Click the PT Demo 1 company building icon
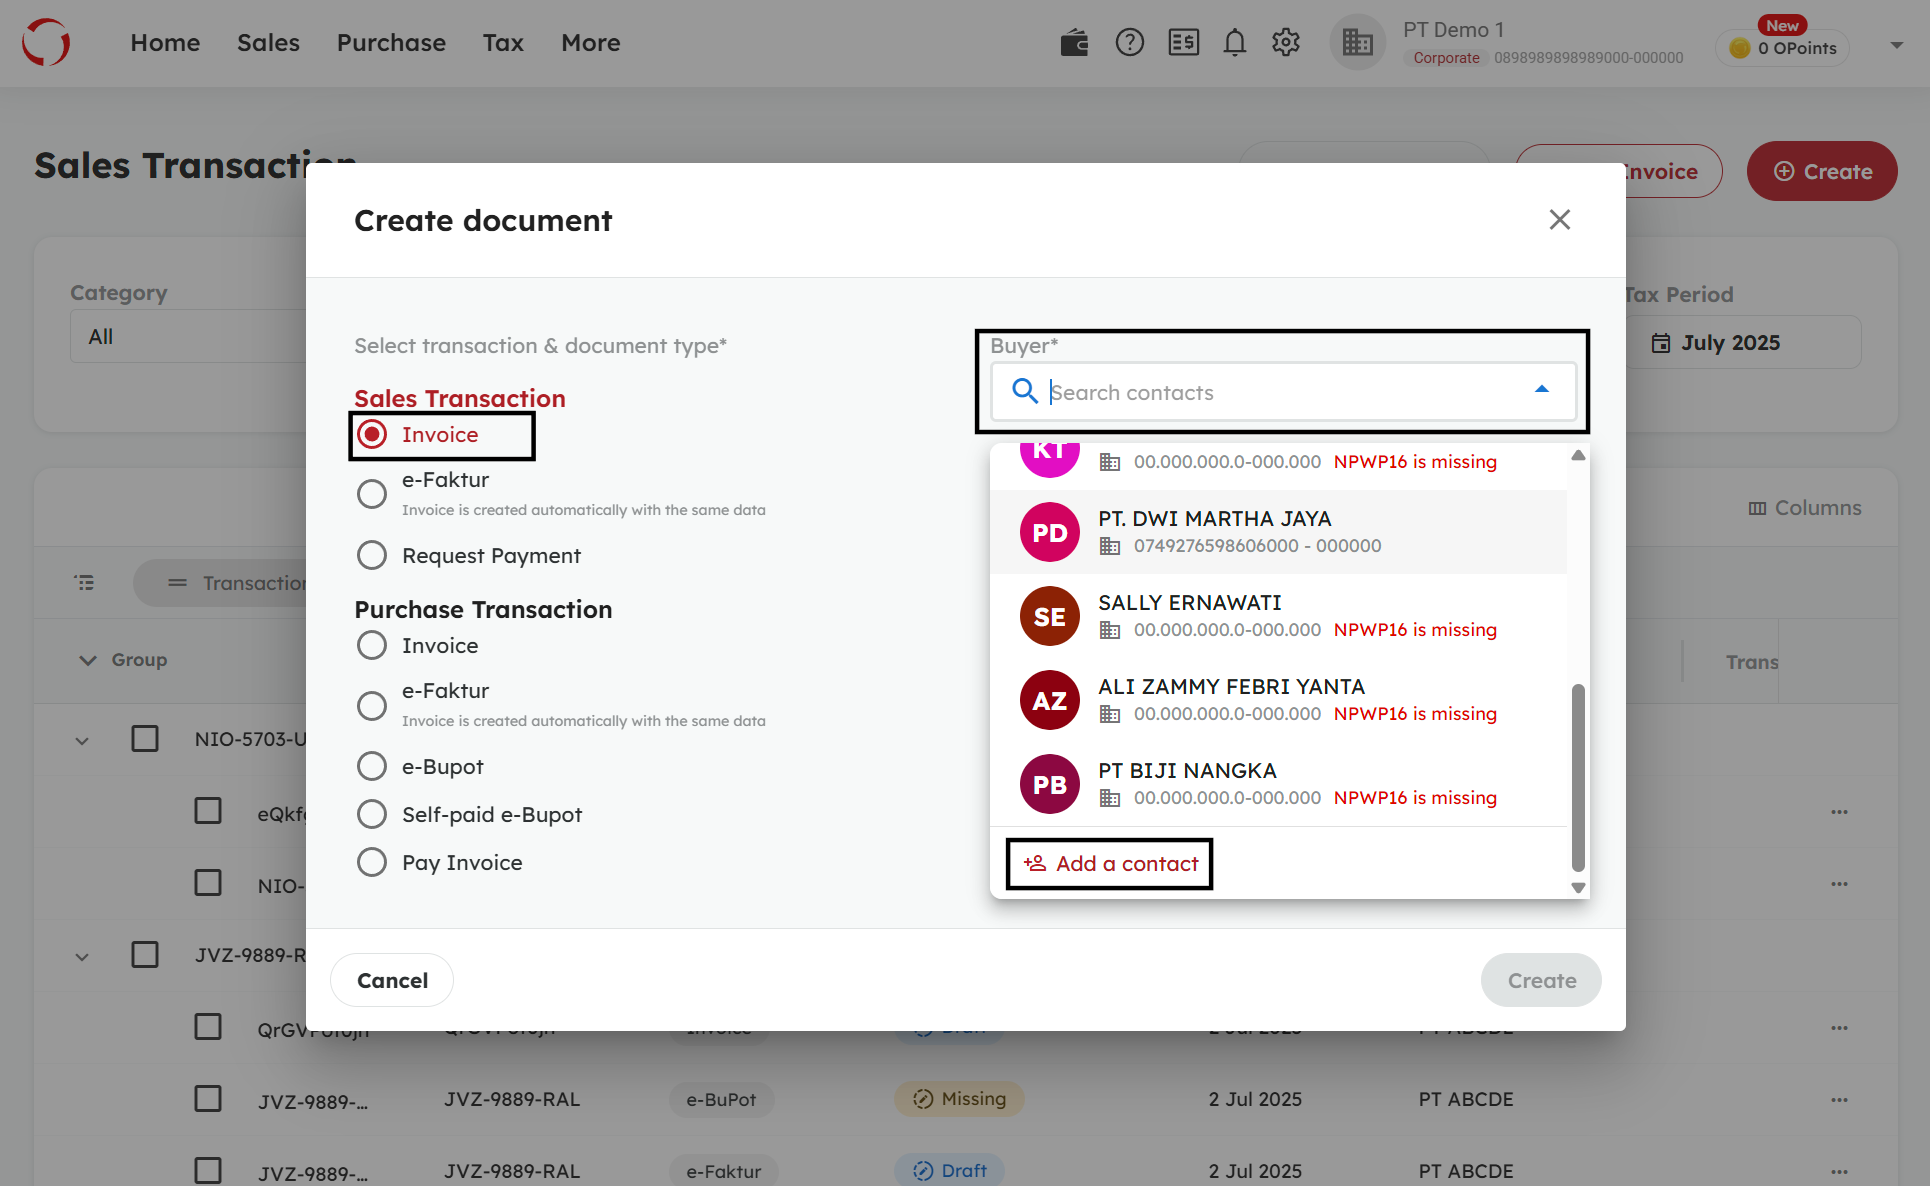1930x1186 pixels. point(1357,43)
